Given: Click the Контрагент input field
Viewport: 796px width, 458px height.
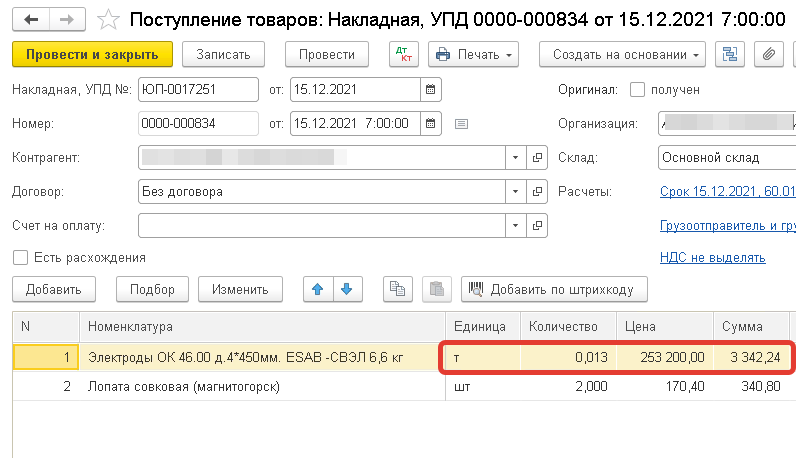Looking at the screenshot, I should [322, 157].
